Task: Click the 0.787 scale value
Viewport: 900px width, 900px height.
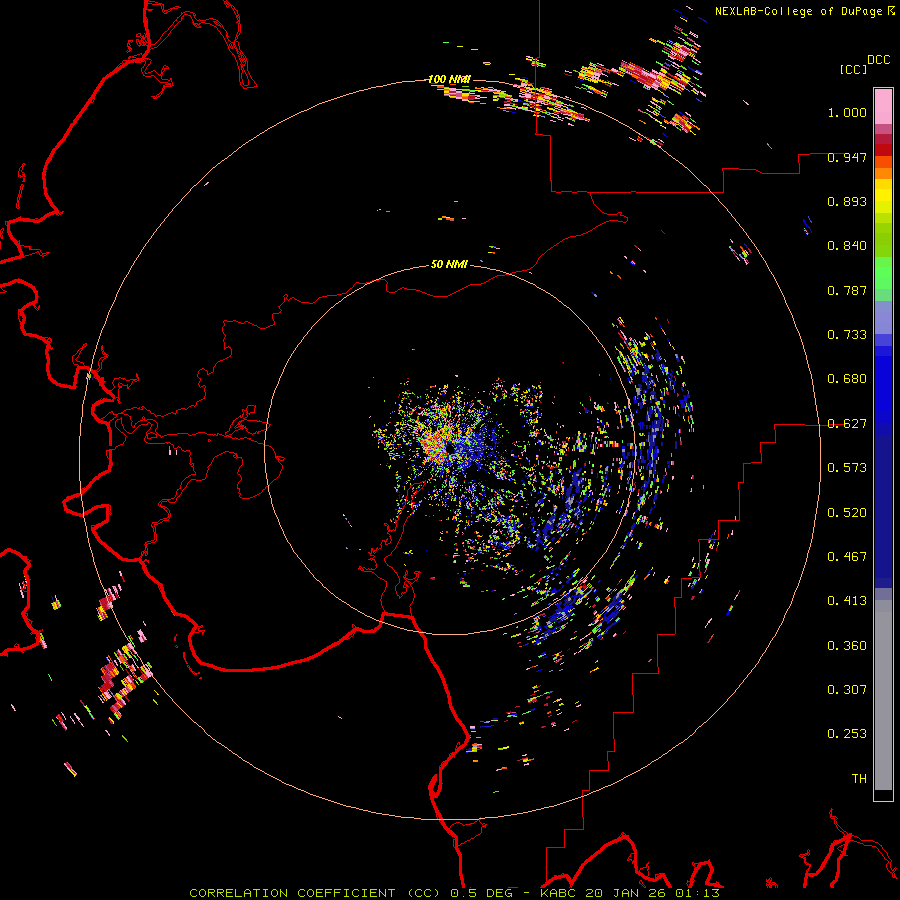Action: click(847, 290)
